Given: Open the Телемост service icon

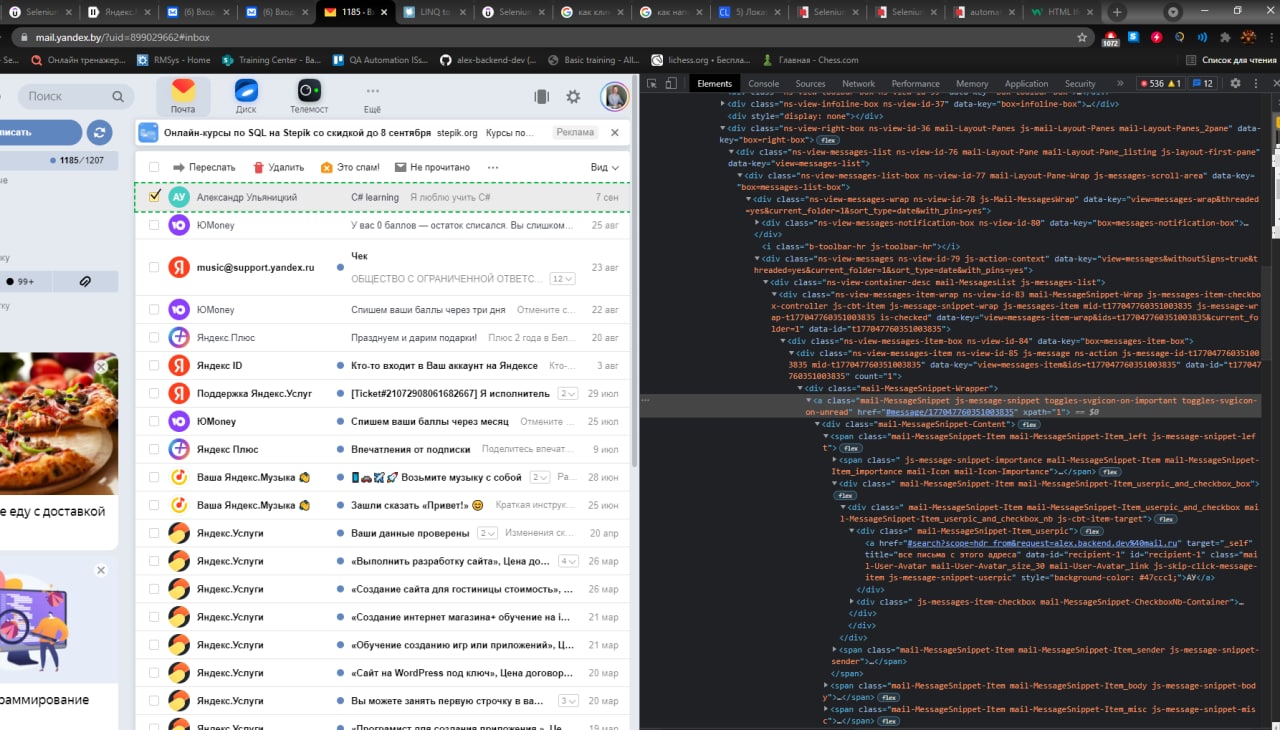Looking at the screenshot, I should click(x=309, y=96).
